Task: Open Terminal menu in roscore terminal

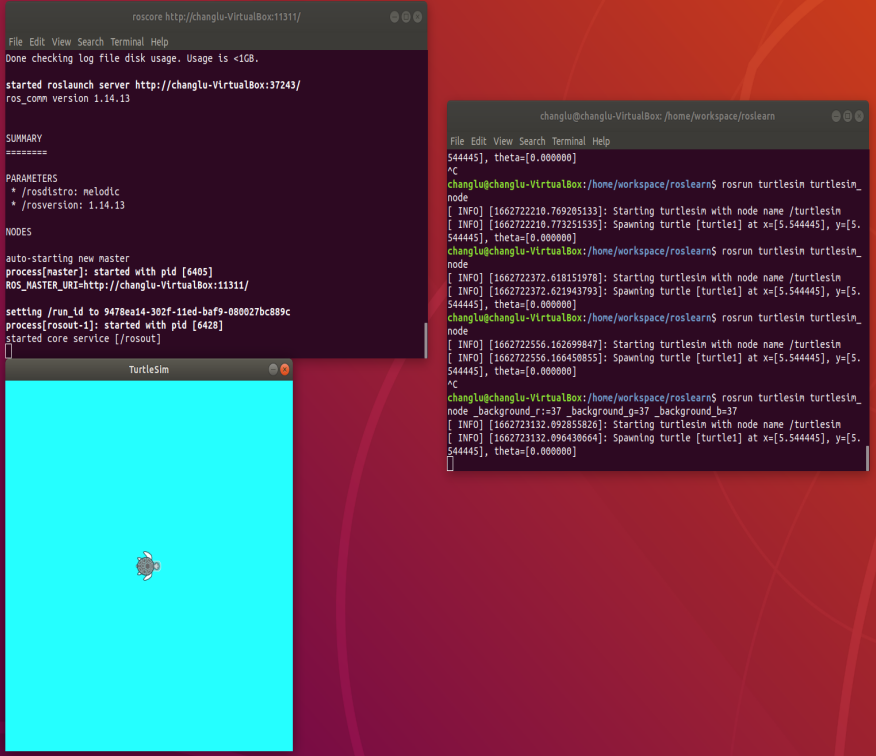Action: 127,42
